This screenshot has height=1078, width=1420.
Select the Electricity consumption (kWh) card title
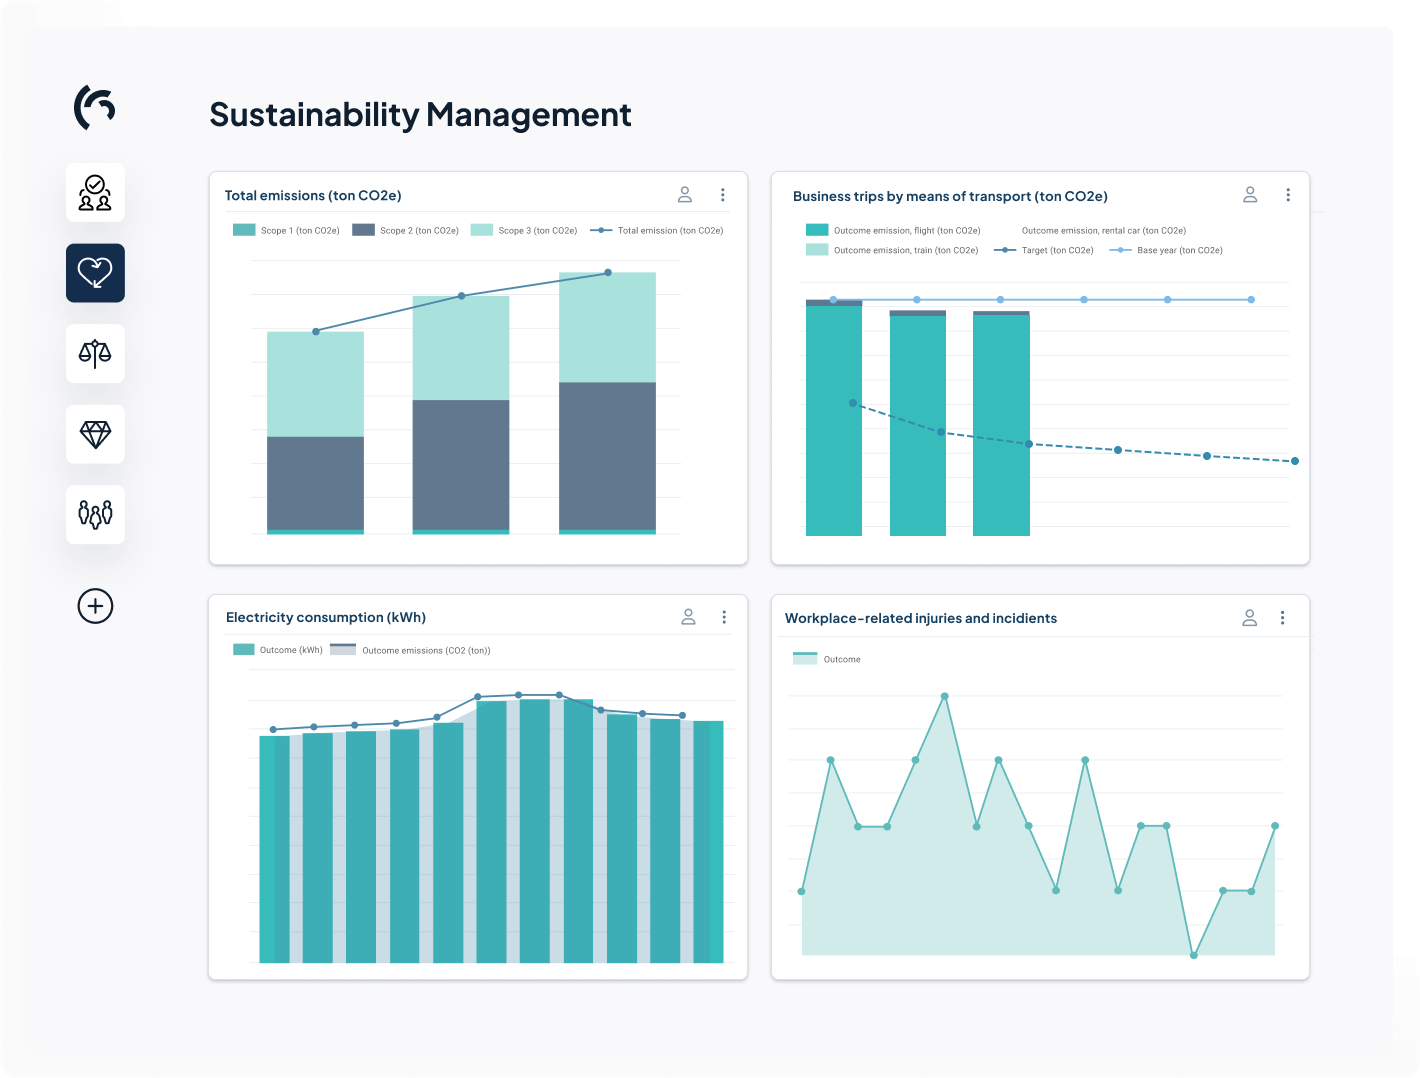(326, 617)
